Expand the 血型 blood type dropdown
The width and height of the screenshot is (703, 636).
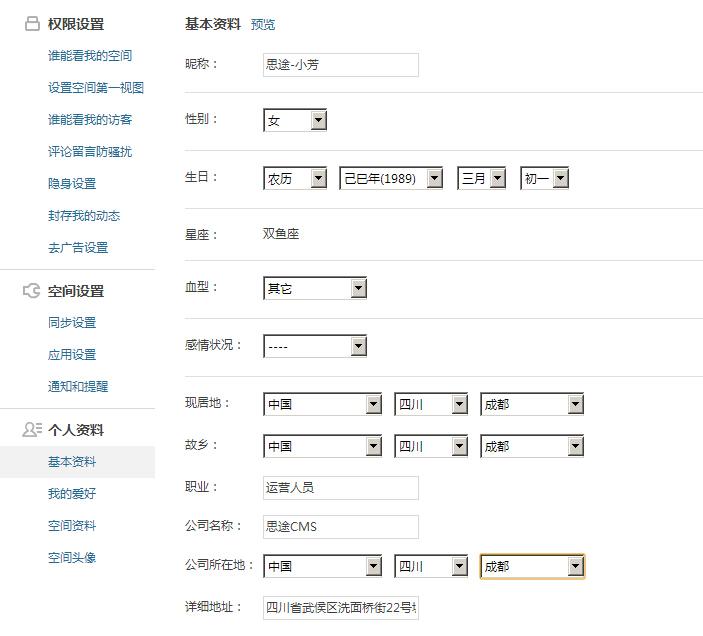point(315,289)
